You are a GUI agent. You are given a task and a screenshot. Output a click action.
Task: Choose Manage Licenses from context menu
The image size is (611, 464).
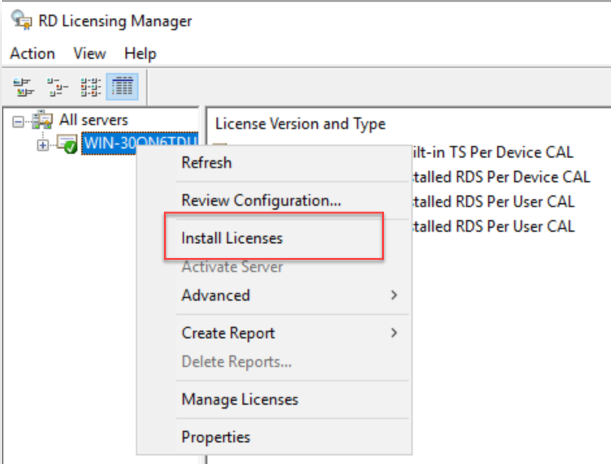pyautogui.click(x=239, y=399)
